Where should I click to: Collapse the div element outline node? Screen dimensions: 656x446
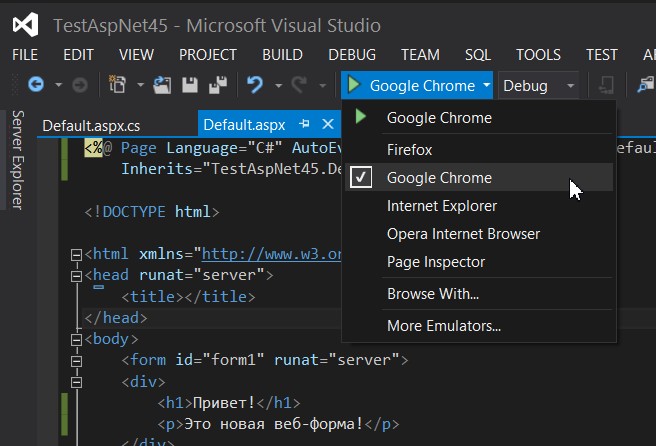pos(76,382)
